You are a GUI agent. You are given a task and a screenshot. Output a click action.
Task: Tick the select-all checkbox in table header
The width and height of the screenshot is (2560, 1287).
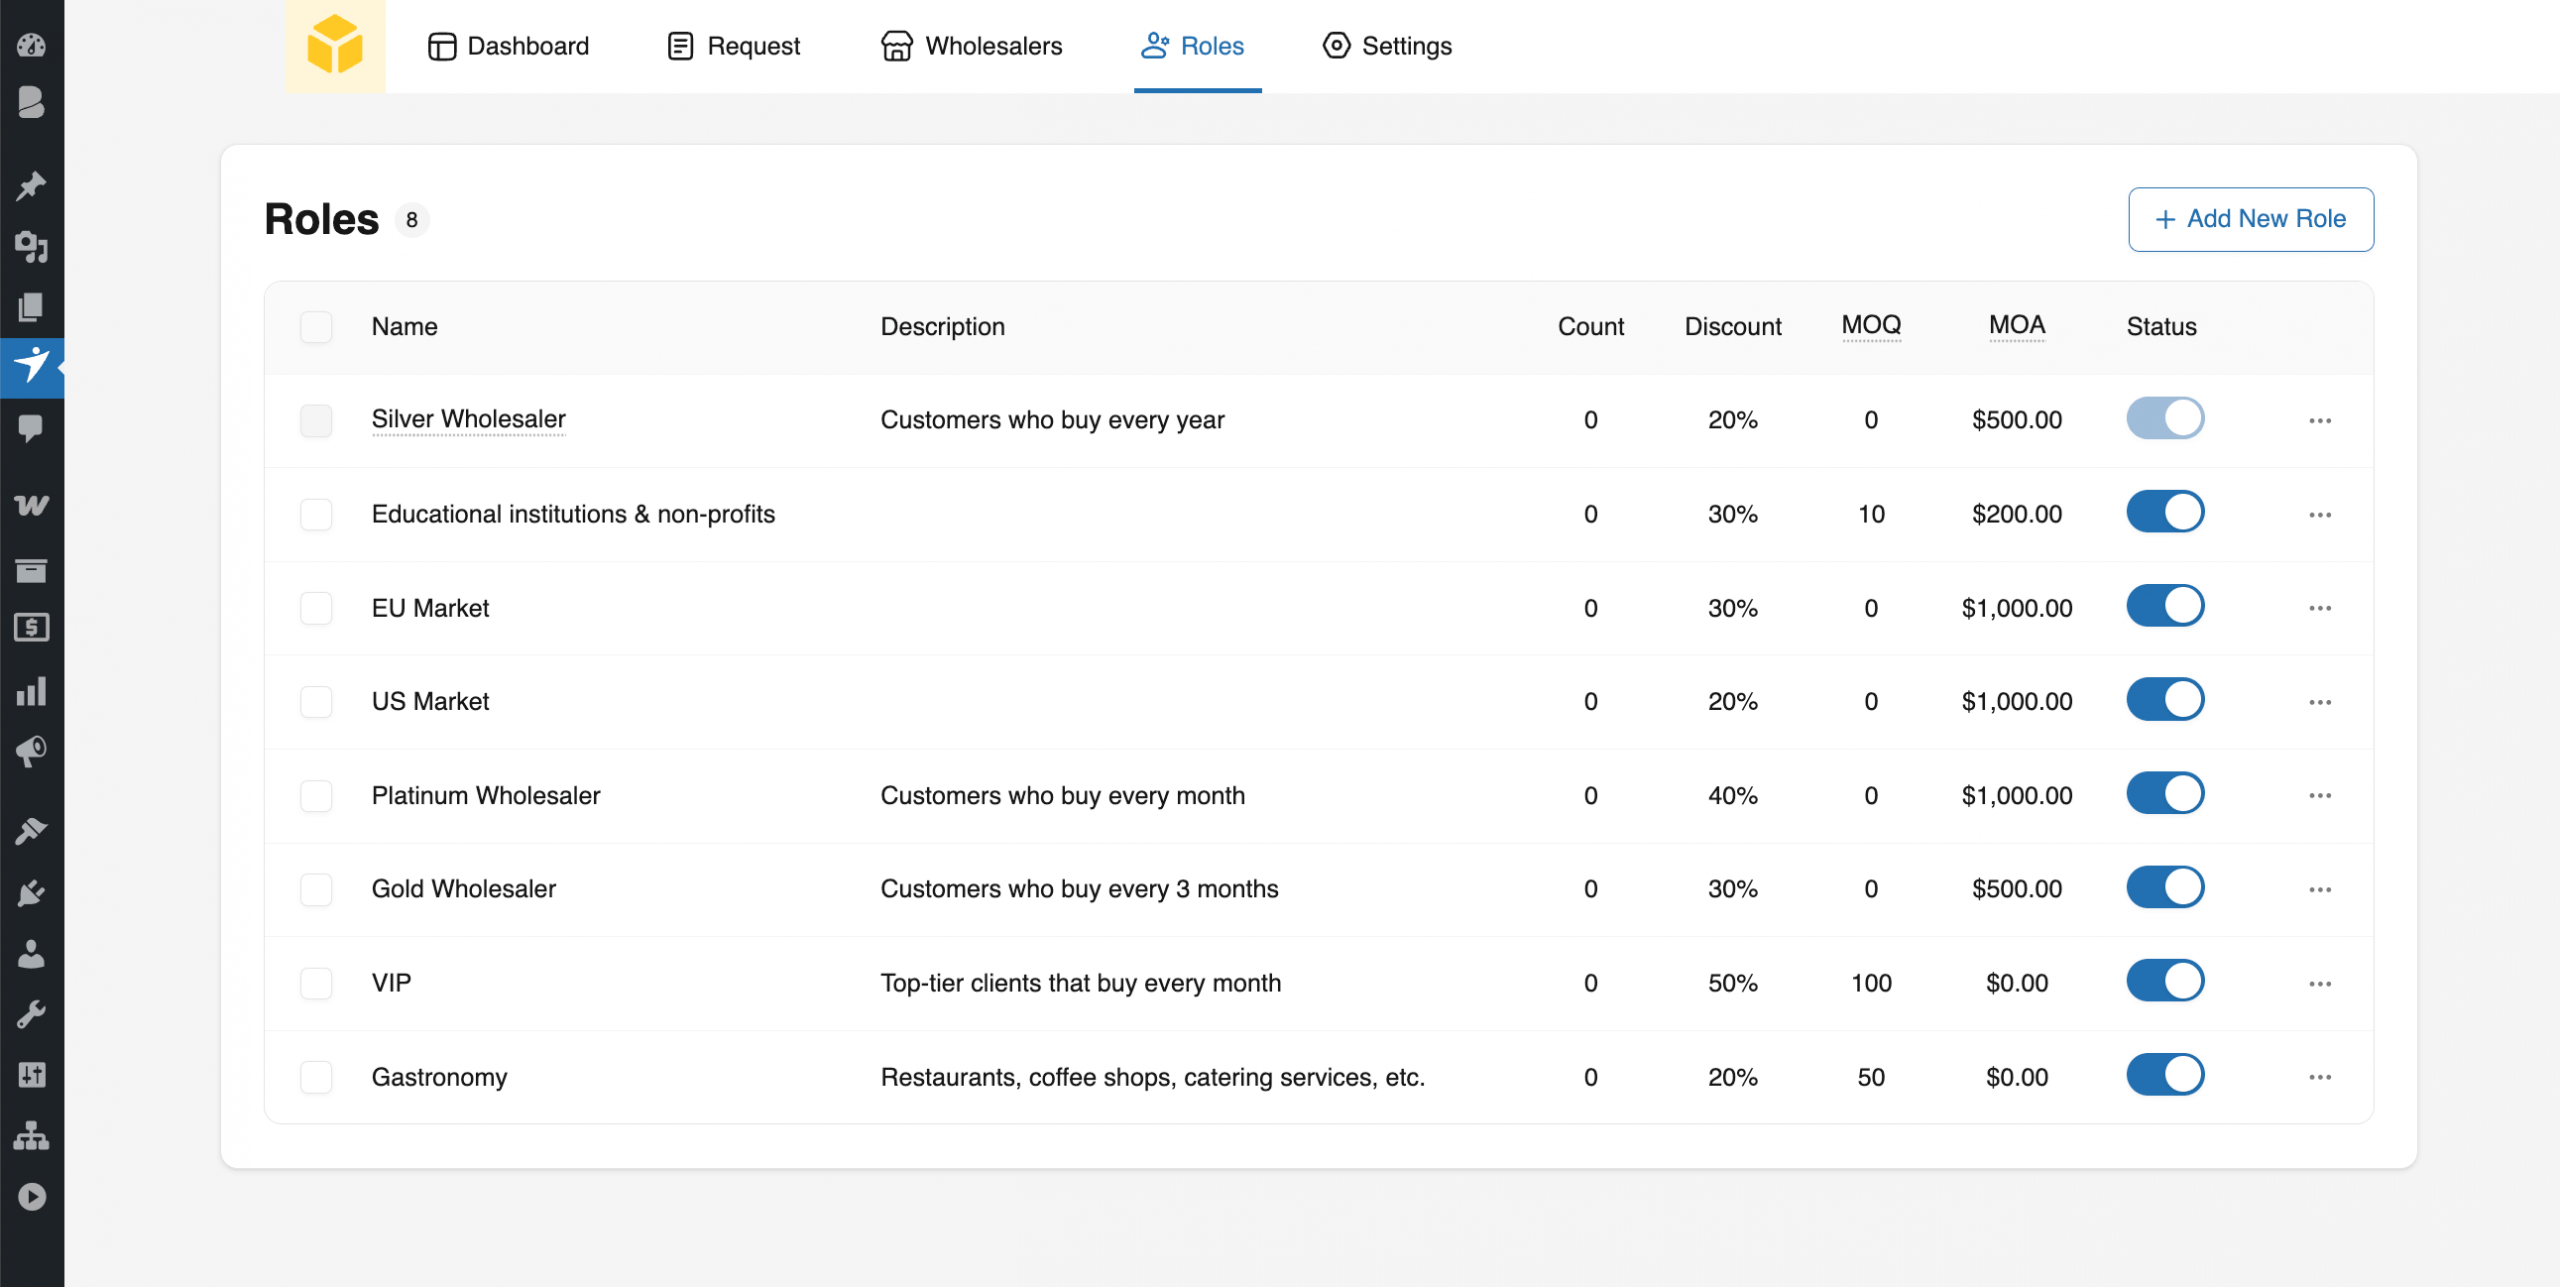pos(316,327)
